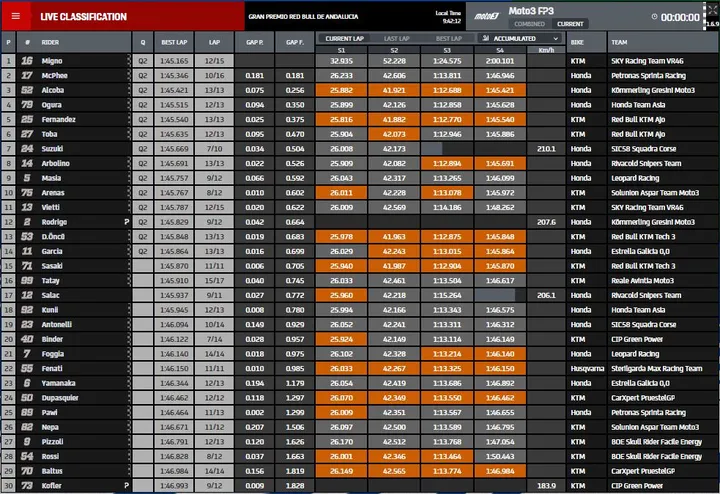Click rider name Sasaki
Image resolution: width=720 pixels, height=494 pixels.
pos(52,266)
